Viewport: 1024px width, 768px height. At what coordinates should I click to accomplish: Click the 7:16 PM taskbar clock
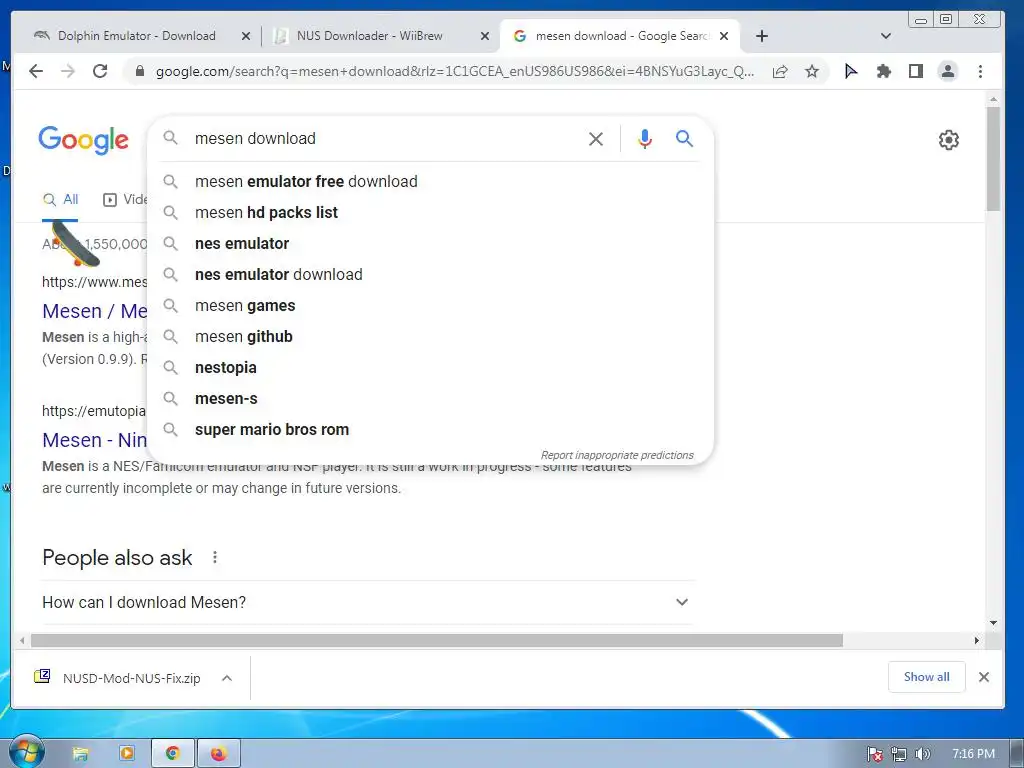pos(973,754)
